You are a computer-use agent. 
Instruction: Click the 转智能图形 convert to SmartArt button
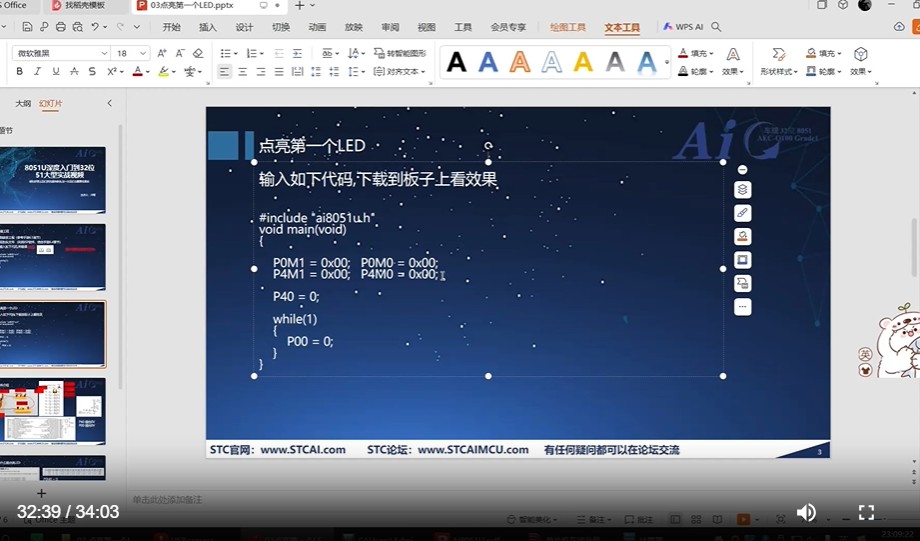(400, 53)
